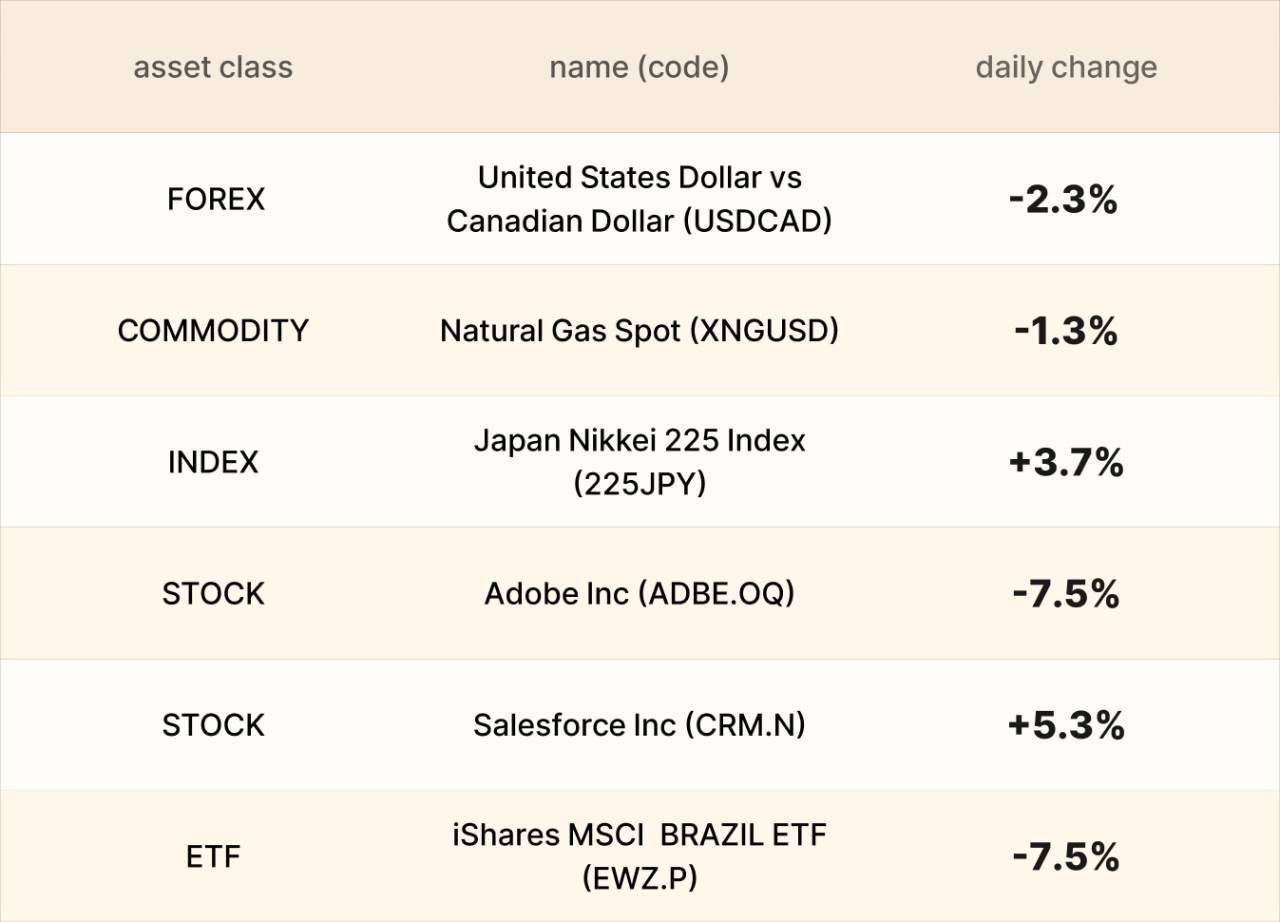Click the "asset class" column header
Screen dimensions: 1280x922
213,68
